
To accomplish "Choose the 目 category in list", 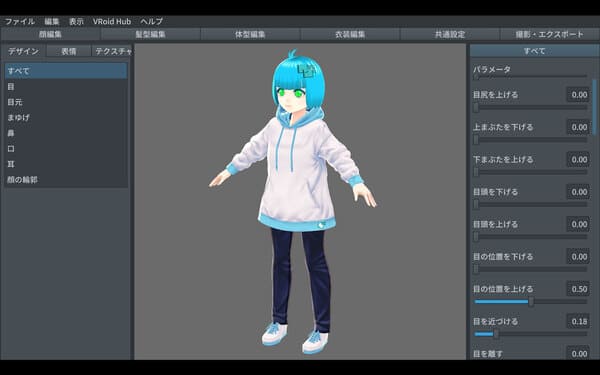I will pyautogui.click(x=66, y=86).
